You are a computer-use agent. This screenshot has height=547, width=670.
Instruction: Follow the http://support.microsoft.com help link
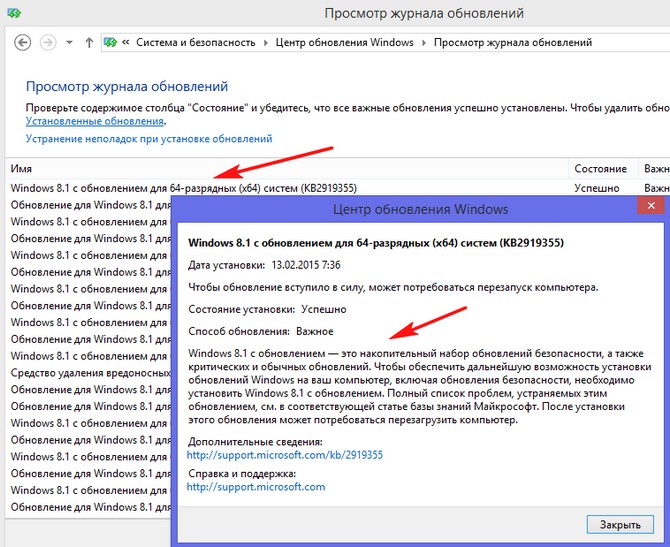(x=256, y=486)
